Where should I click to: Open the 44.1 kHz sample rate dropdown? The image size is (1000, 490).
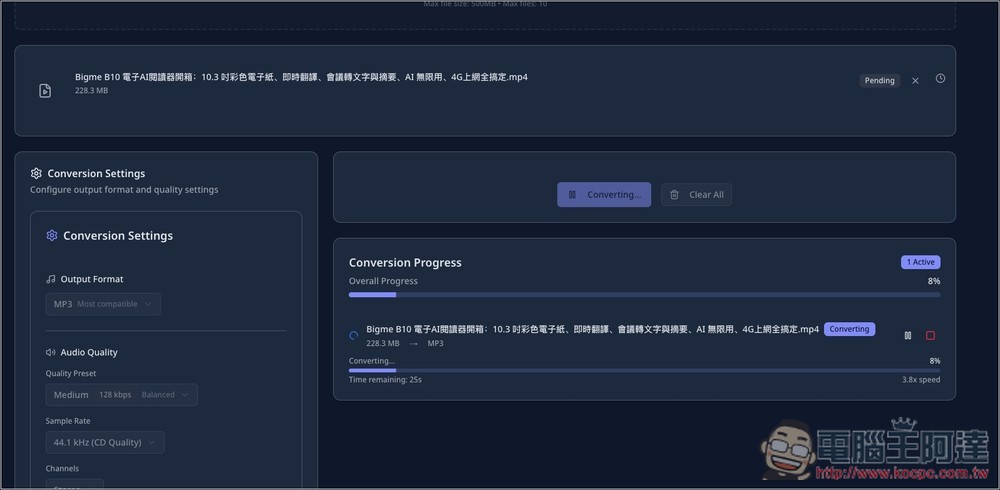(105, 442)
